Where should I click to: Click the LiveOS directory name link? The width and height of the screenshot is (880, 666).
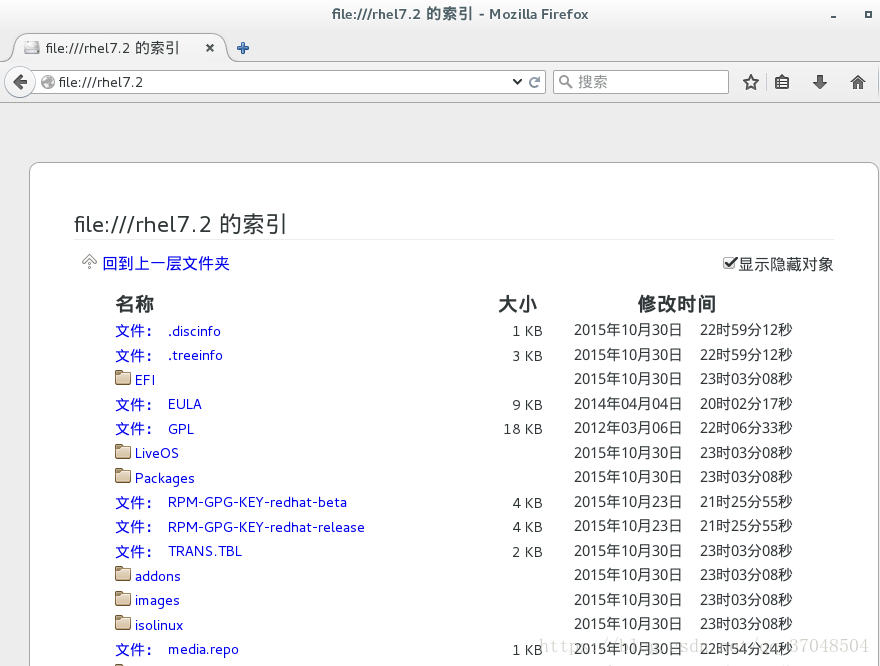157,453
